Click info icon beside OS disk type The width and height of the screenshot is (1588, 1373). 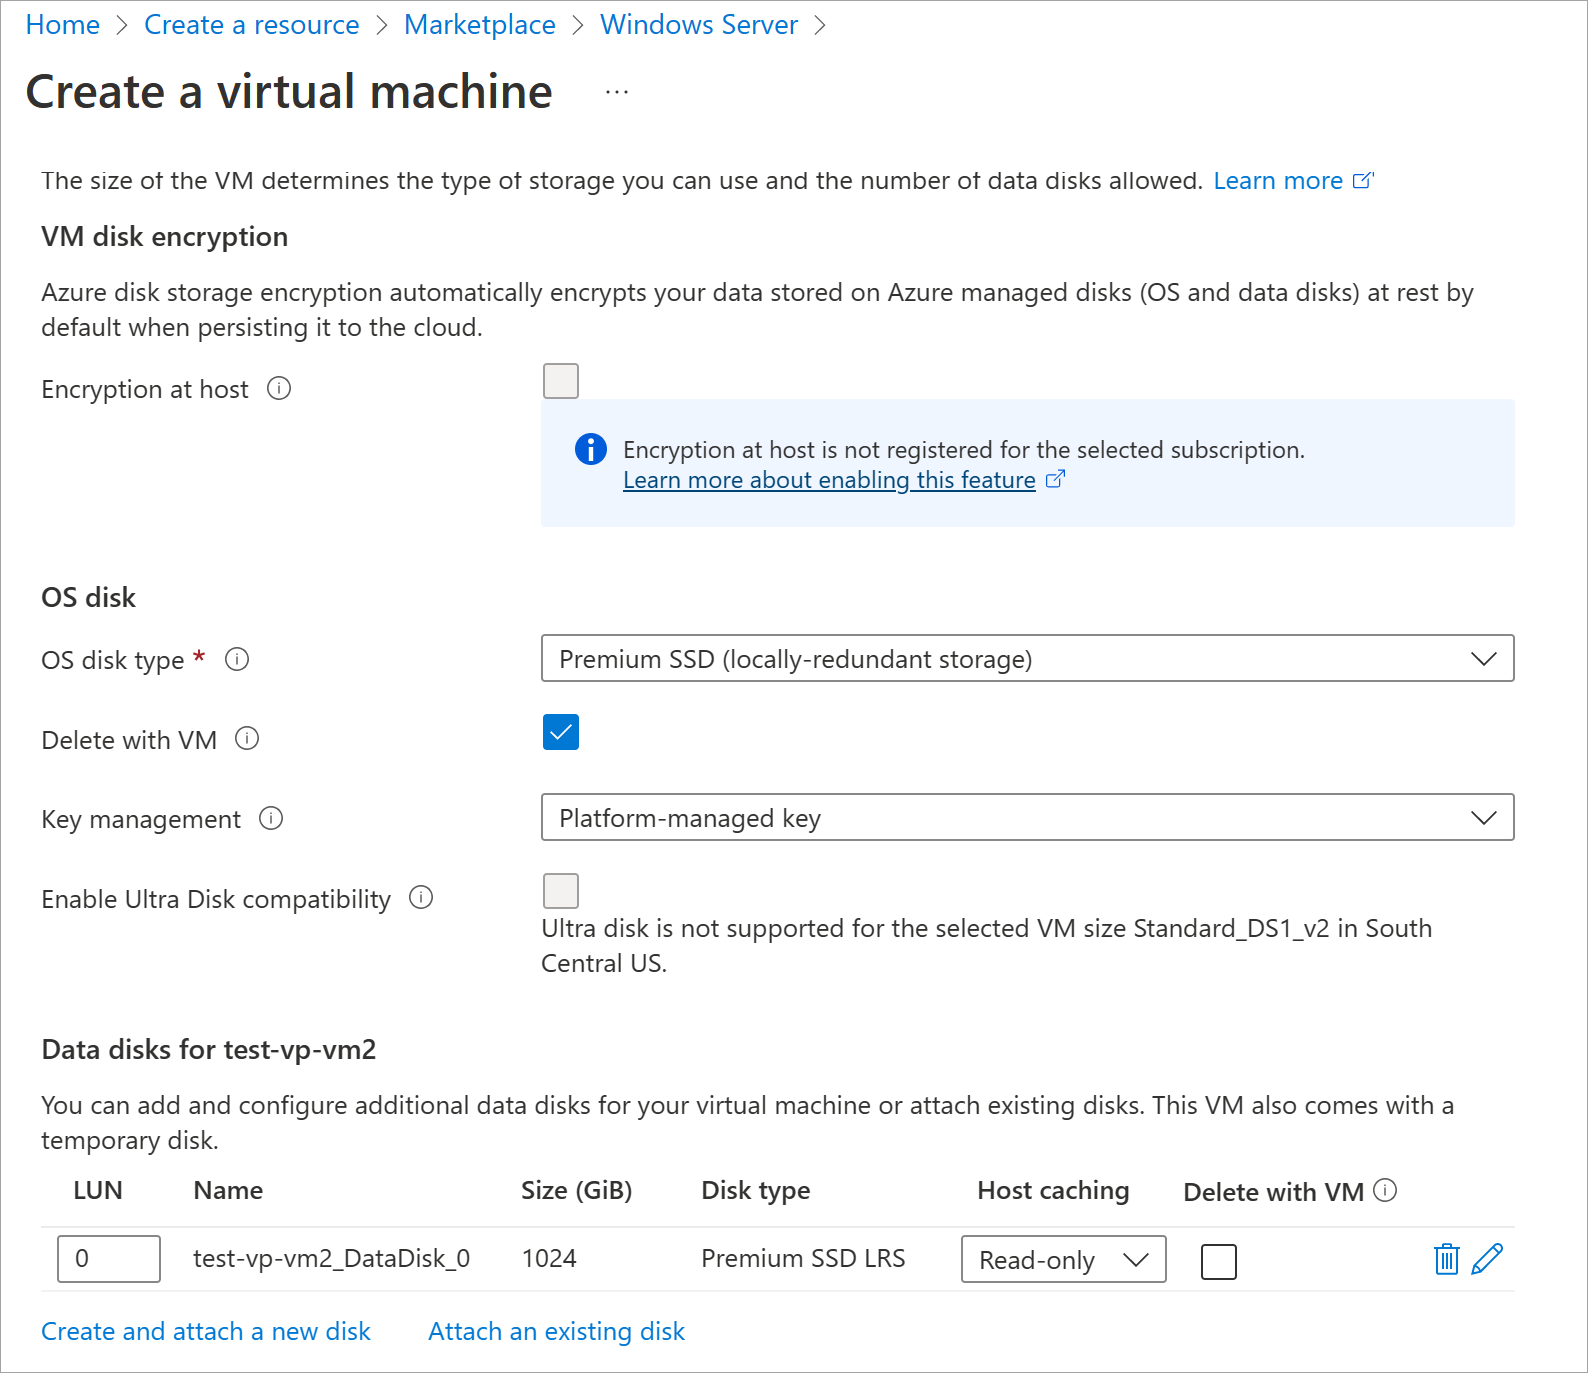[x=237, y=659]
